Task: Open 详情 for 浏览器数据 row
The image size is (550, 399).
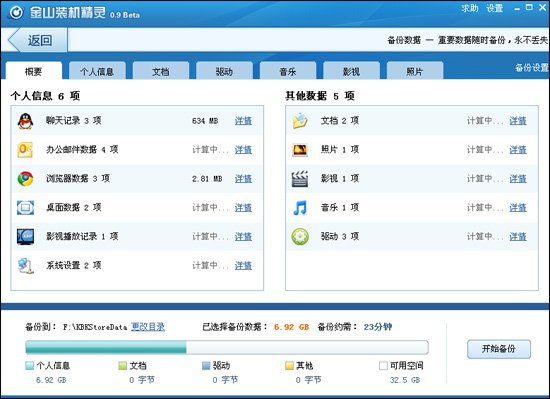Action: coord(243,179)
